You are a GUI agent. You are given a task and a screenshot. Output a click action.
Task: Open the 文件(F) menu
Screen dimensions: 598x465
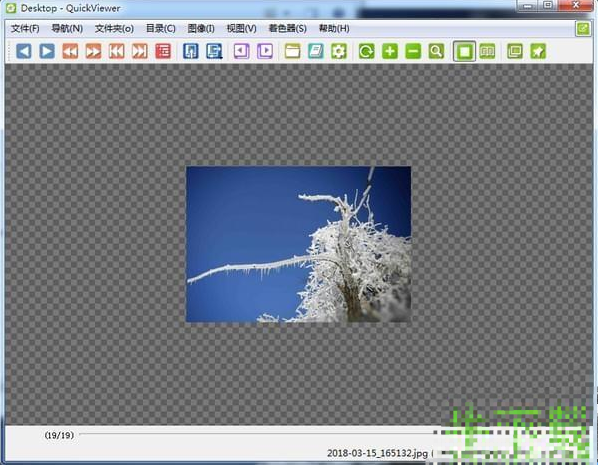pos(25,29)
